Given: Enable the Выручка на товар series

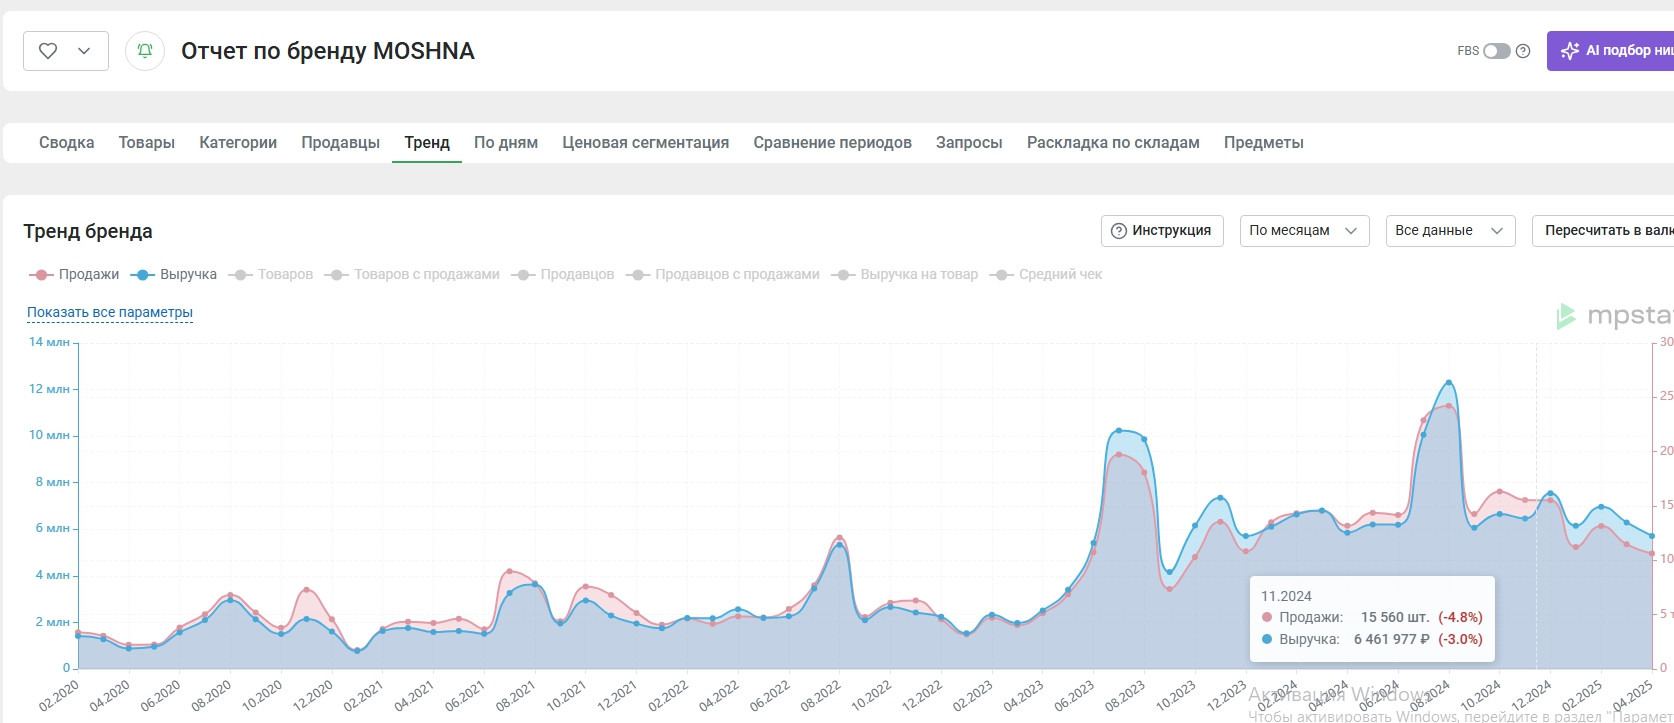Looking at the screenshot, I should coord(905,275).
